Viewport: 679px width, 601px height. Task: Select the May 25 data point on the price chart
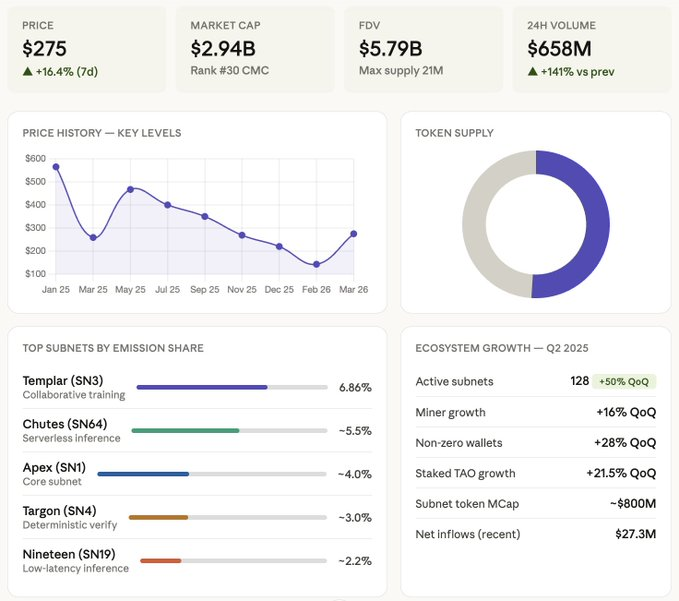point(130,189)
